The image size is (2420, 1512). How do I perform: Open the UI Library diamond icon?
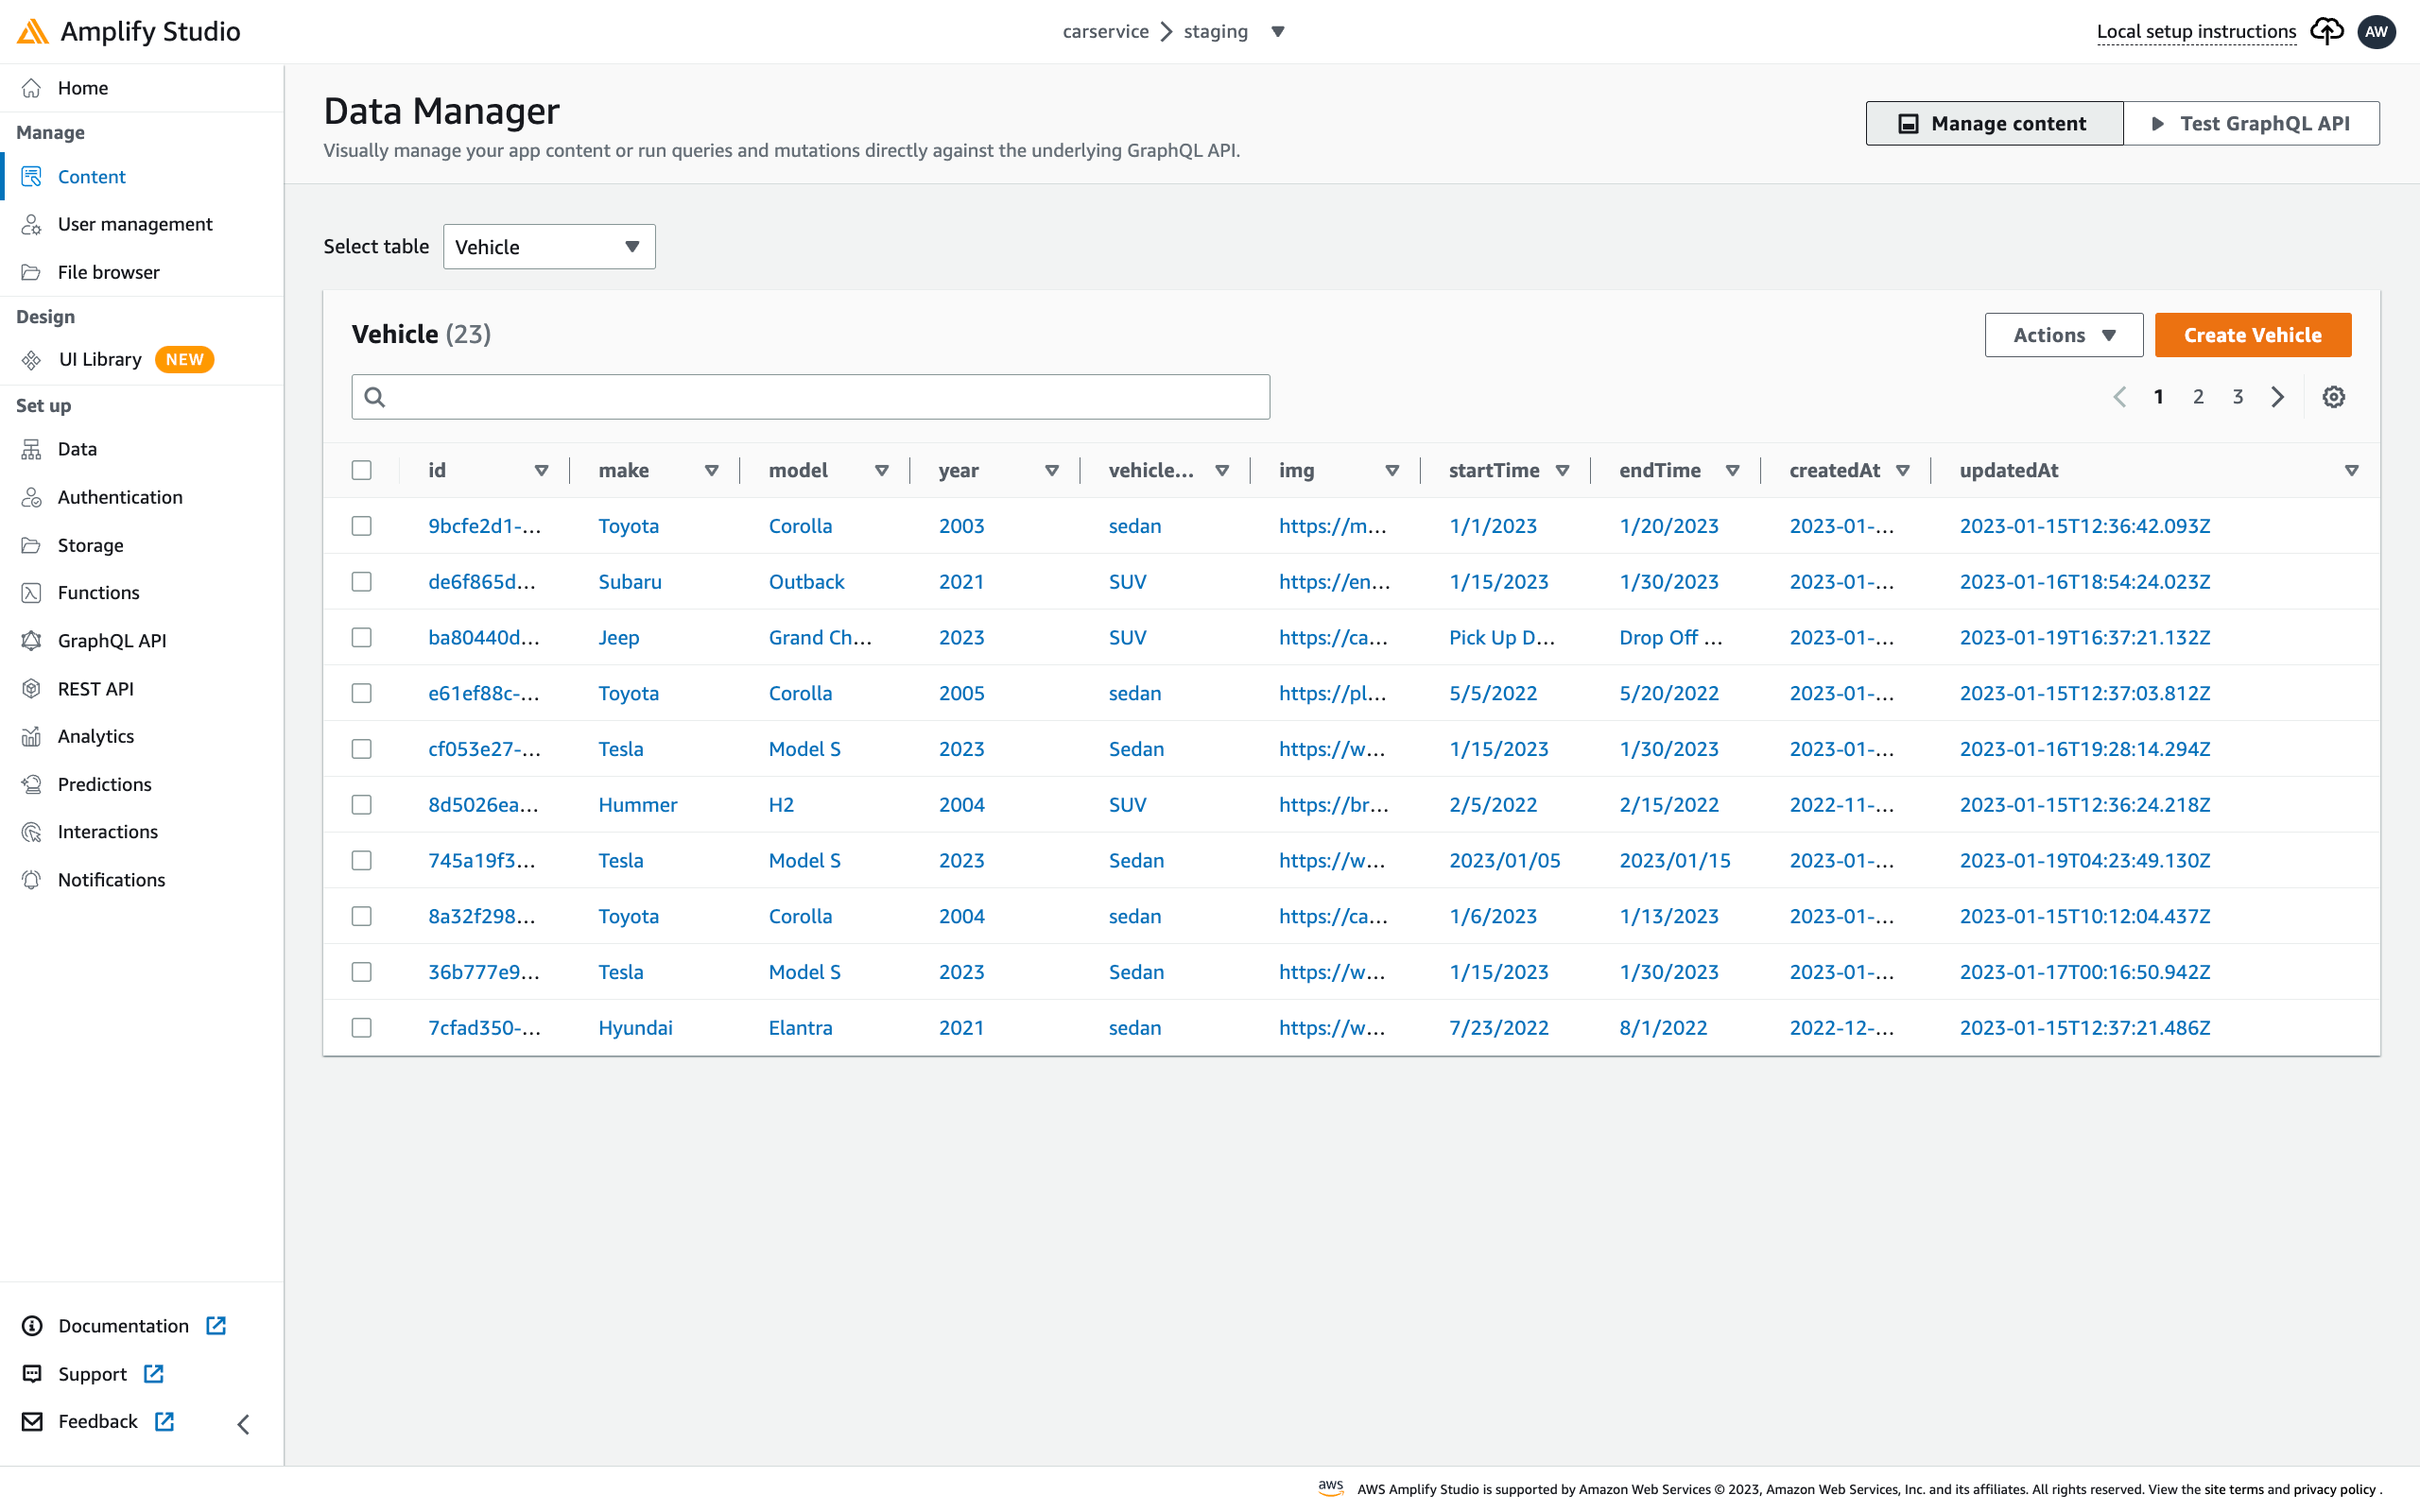[x=32, y=360]
